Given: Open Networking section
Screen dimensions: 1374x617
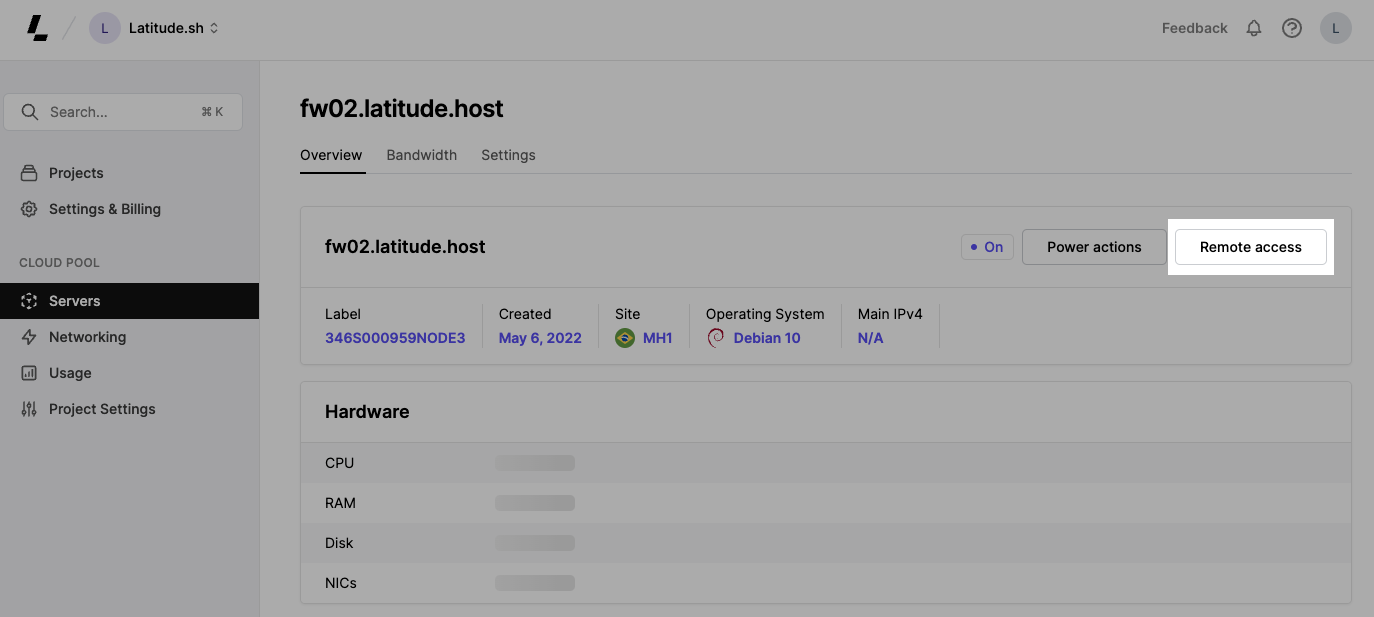Looking at the screenshot, I should tap(87, 337).
